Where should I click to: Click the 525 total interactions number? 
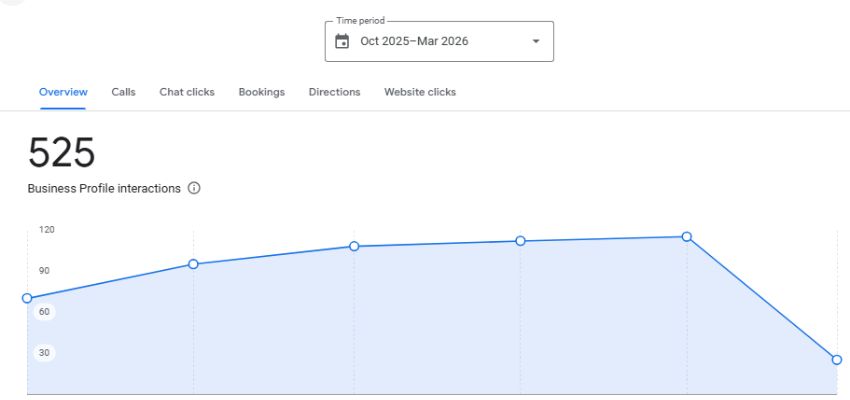[x=62, y=153]
